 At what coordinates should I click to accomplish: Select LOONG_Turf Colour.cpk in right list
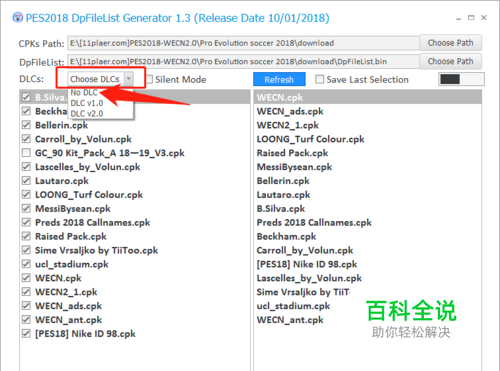click(368, 139)
